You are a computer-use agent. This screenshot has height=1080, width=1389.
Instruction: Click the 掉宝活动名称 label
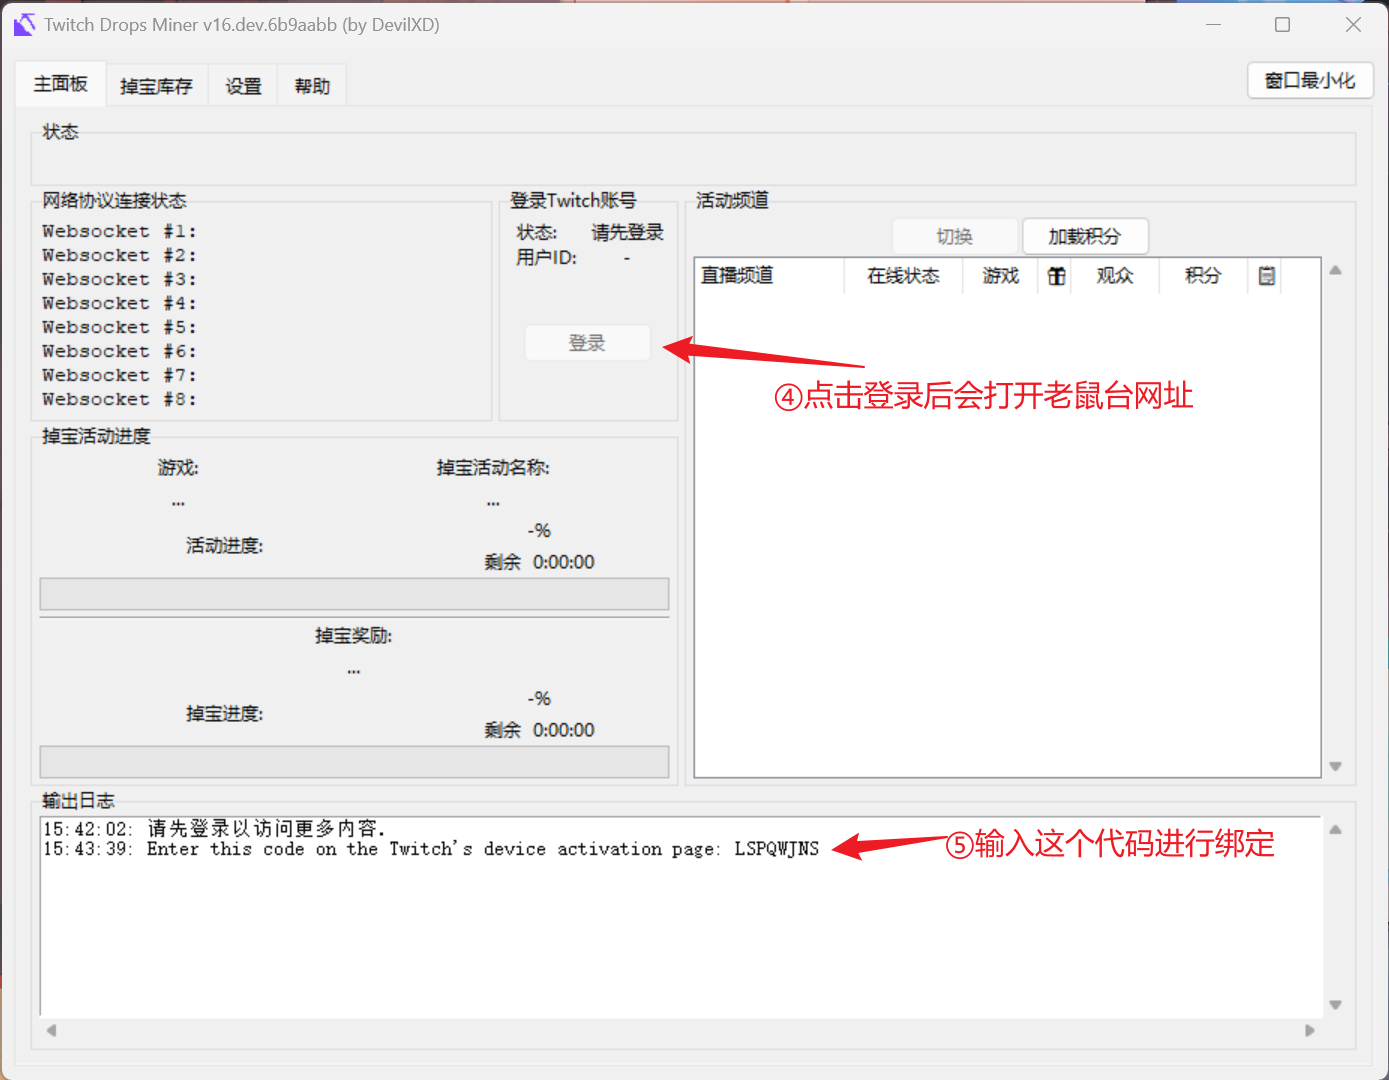493,468
